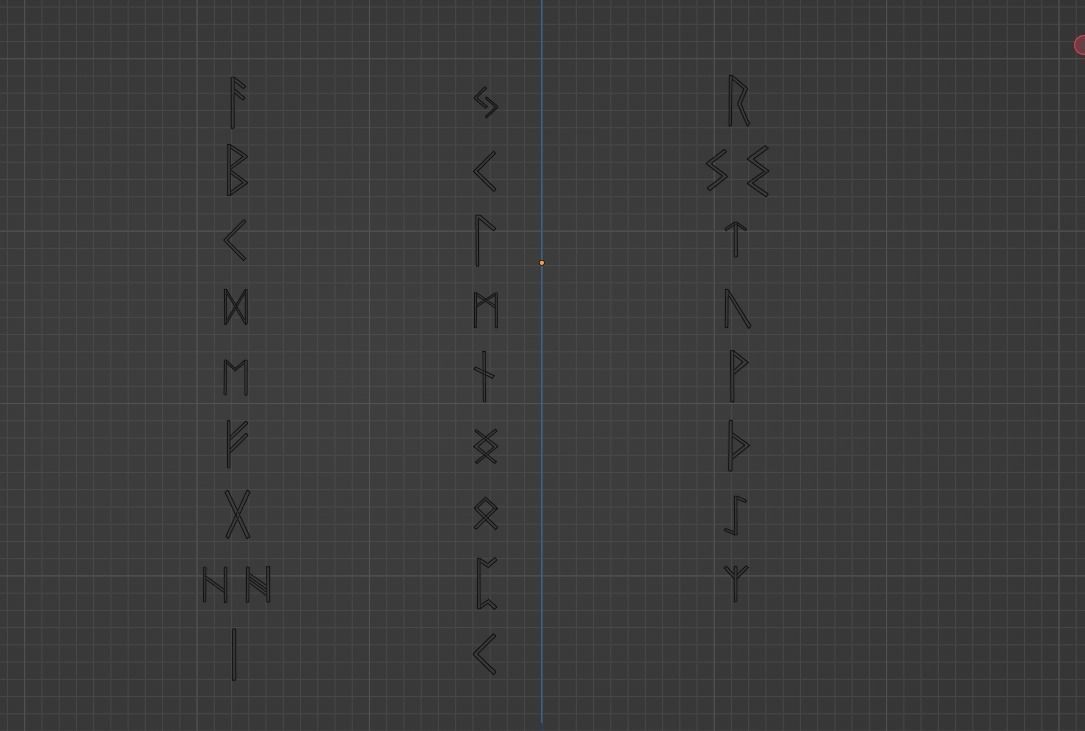Select the upward arrow Tiwaz rune

736,240
